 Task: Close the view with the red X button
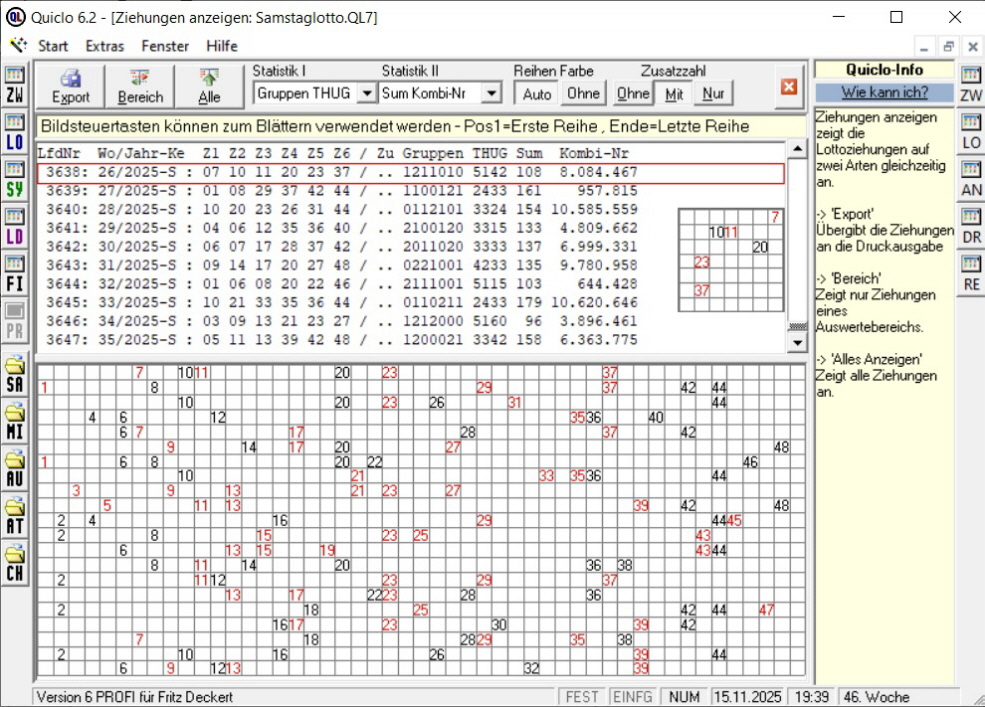789,87
